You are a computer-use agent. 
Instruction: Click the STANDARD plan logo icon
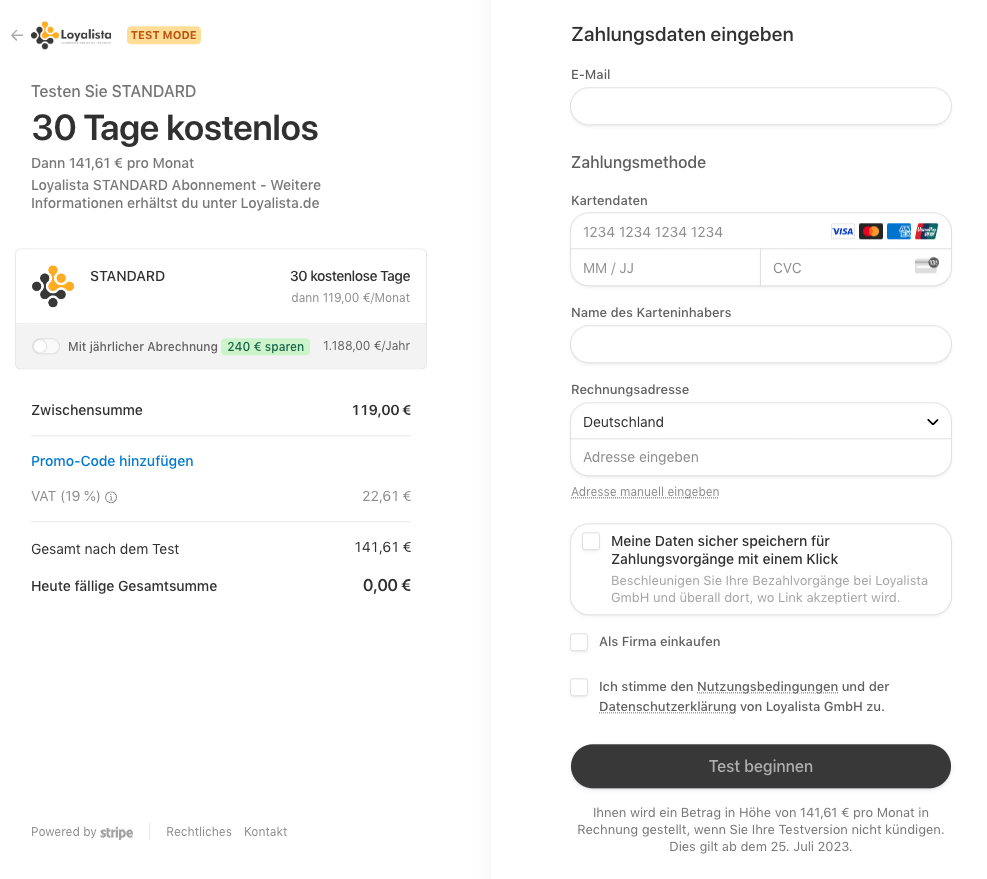(x=53, y=286)
